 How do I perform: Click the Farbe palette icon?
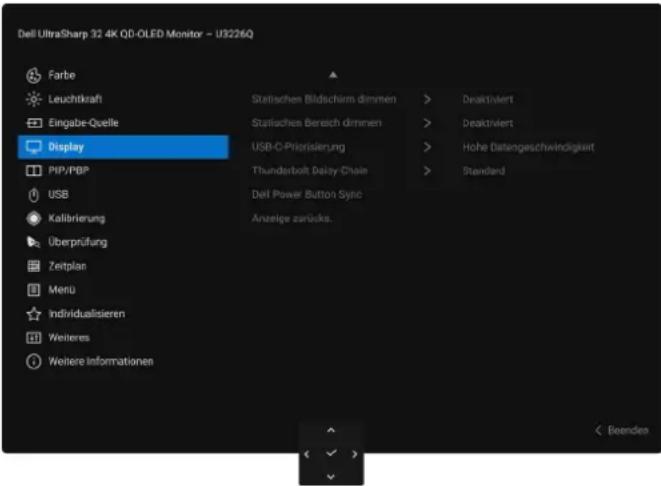click(34, 75)
